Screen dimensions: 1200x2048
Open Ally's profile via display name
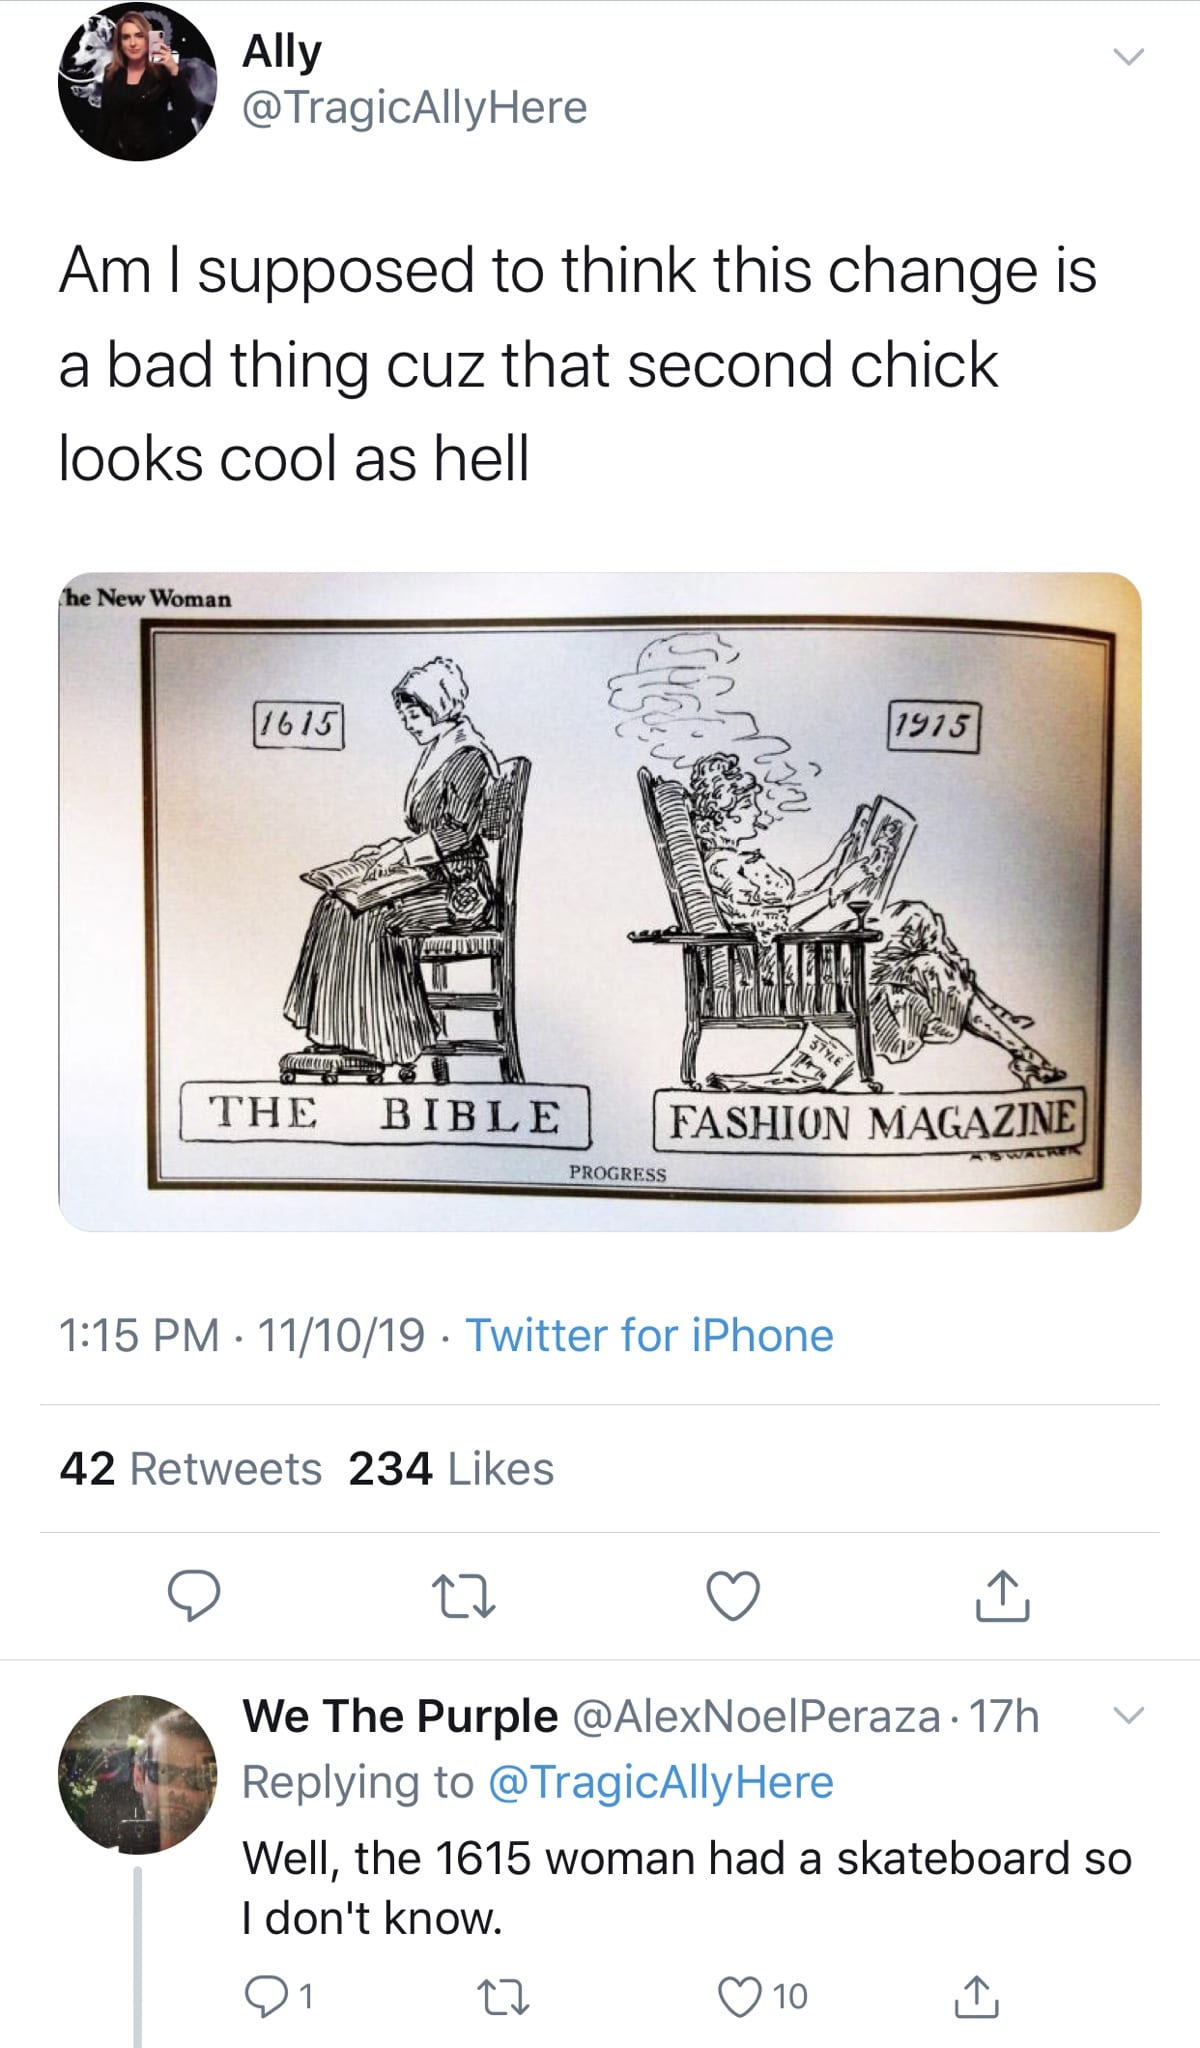point(282,52)
